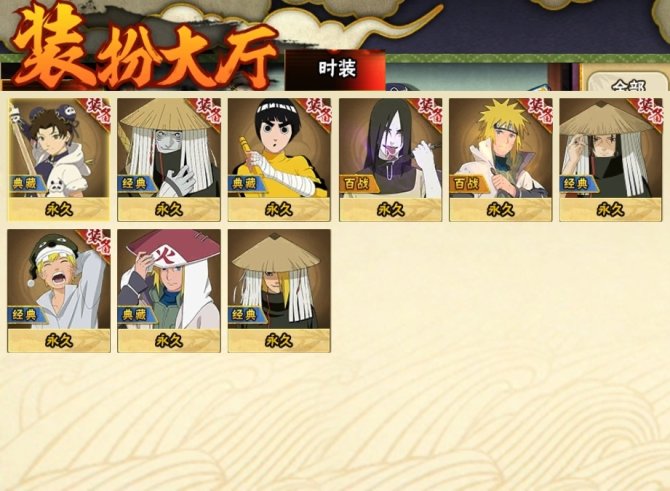Open the 时装 tab
This screenshot has width=670, height=491.
[336, 69]
